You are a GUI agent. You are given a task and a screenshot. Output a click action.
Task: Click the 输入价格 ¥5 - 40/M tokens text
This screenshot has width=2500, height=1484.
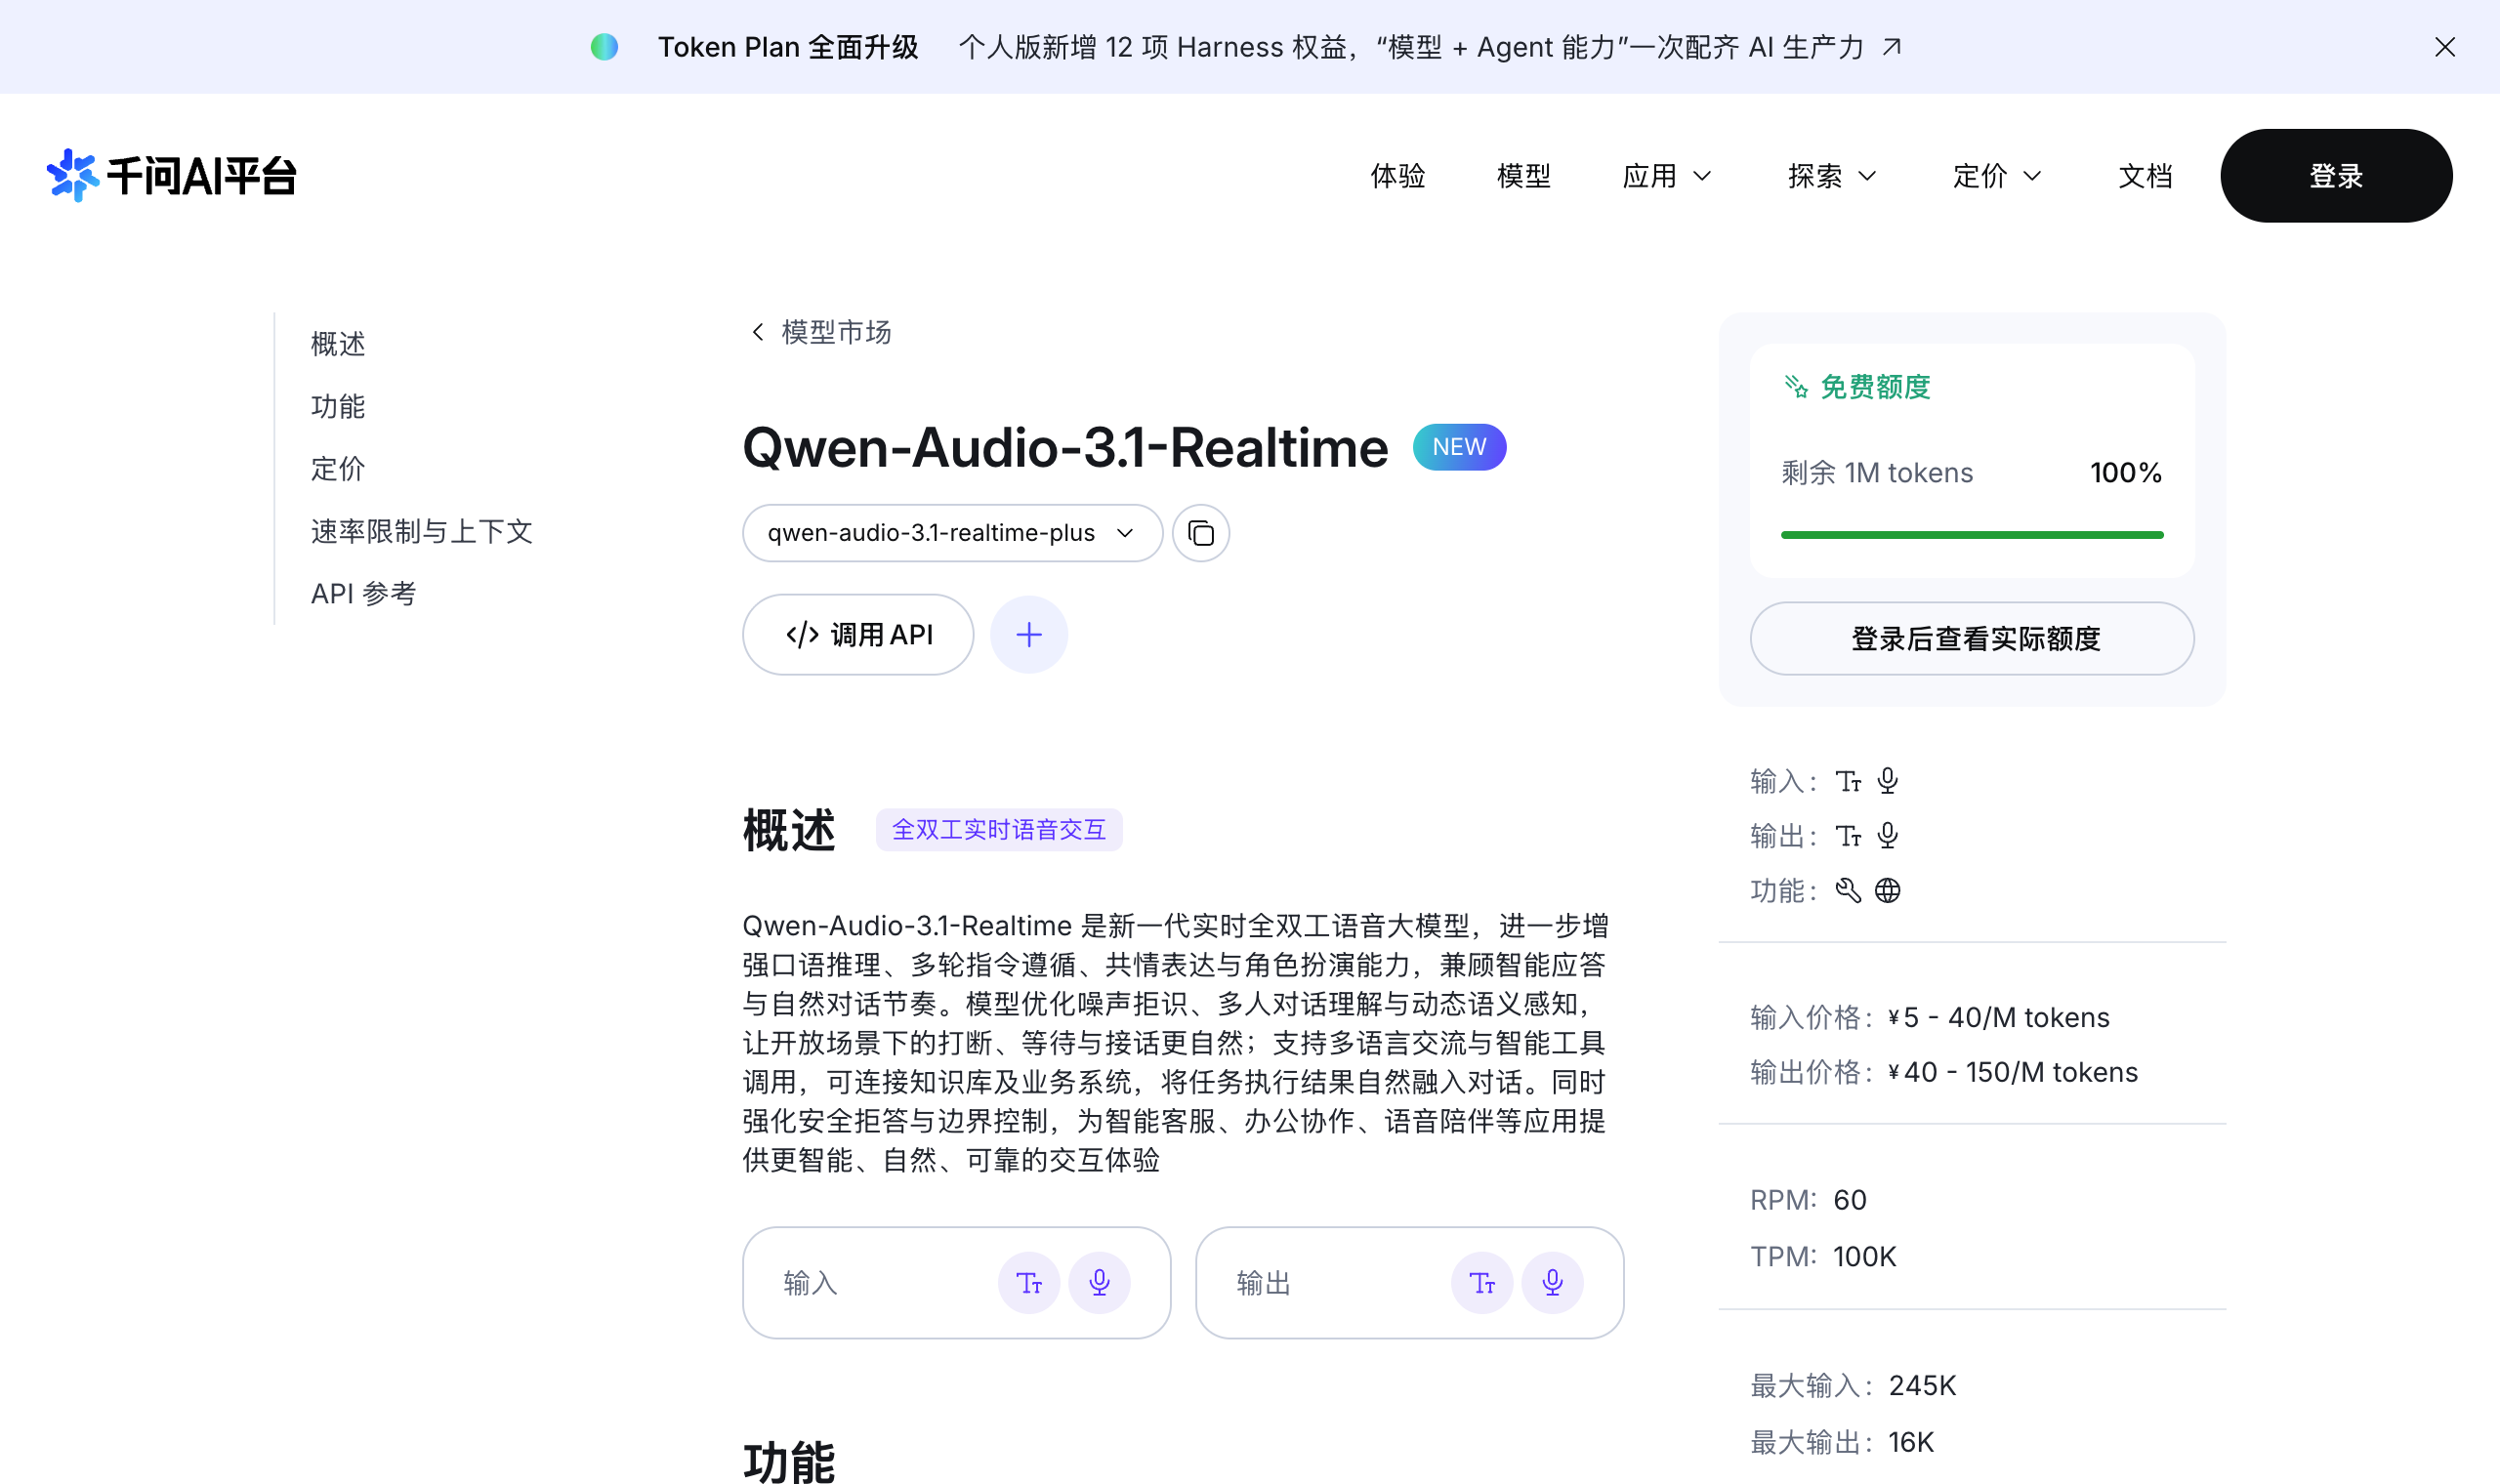coord(1929,1018)
